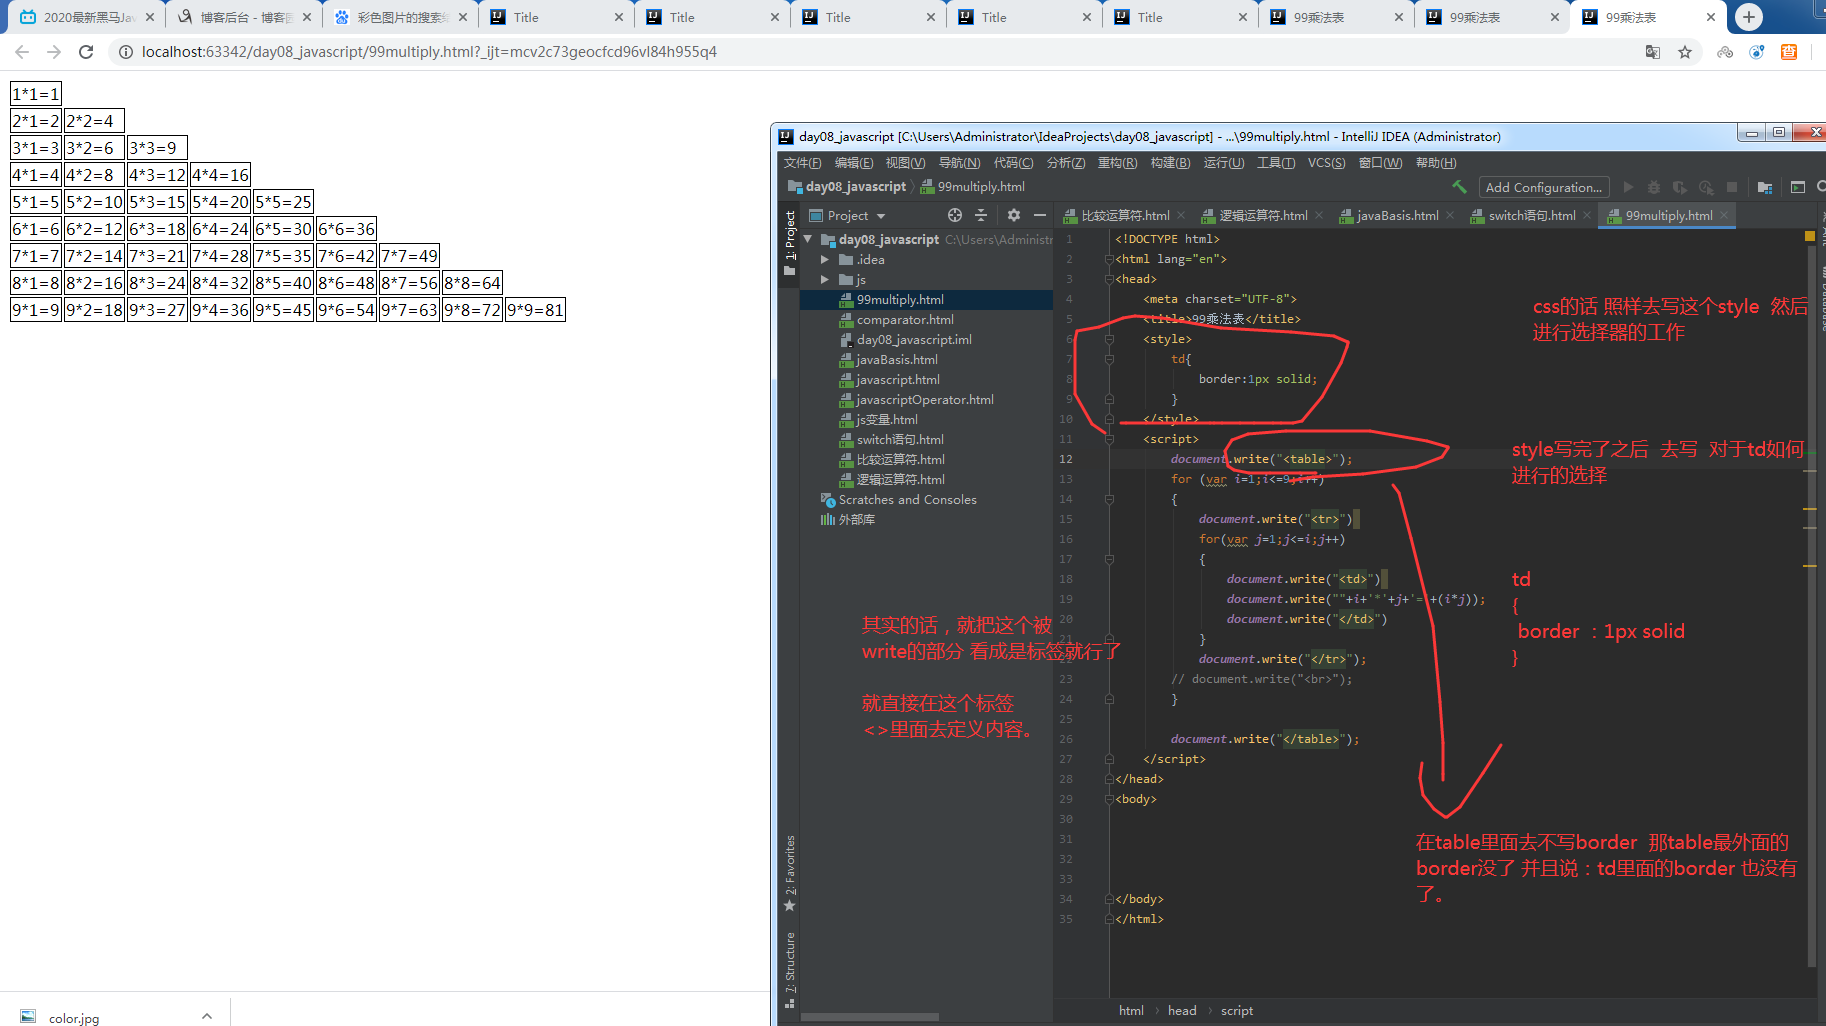Click the orange extension icon
The height and width of the screenshot is (1026, 1826).
[1789, 52]
